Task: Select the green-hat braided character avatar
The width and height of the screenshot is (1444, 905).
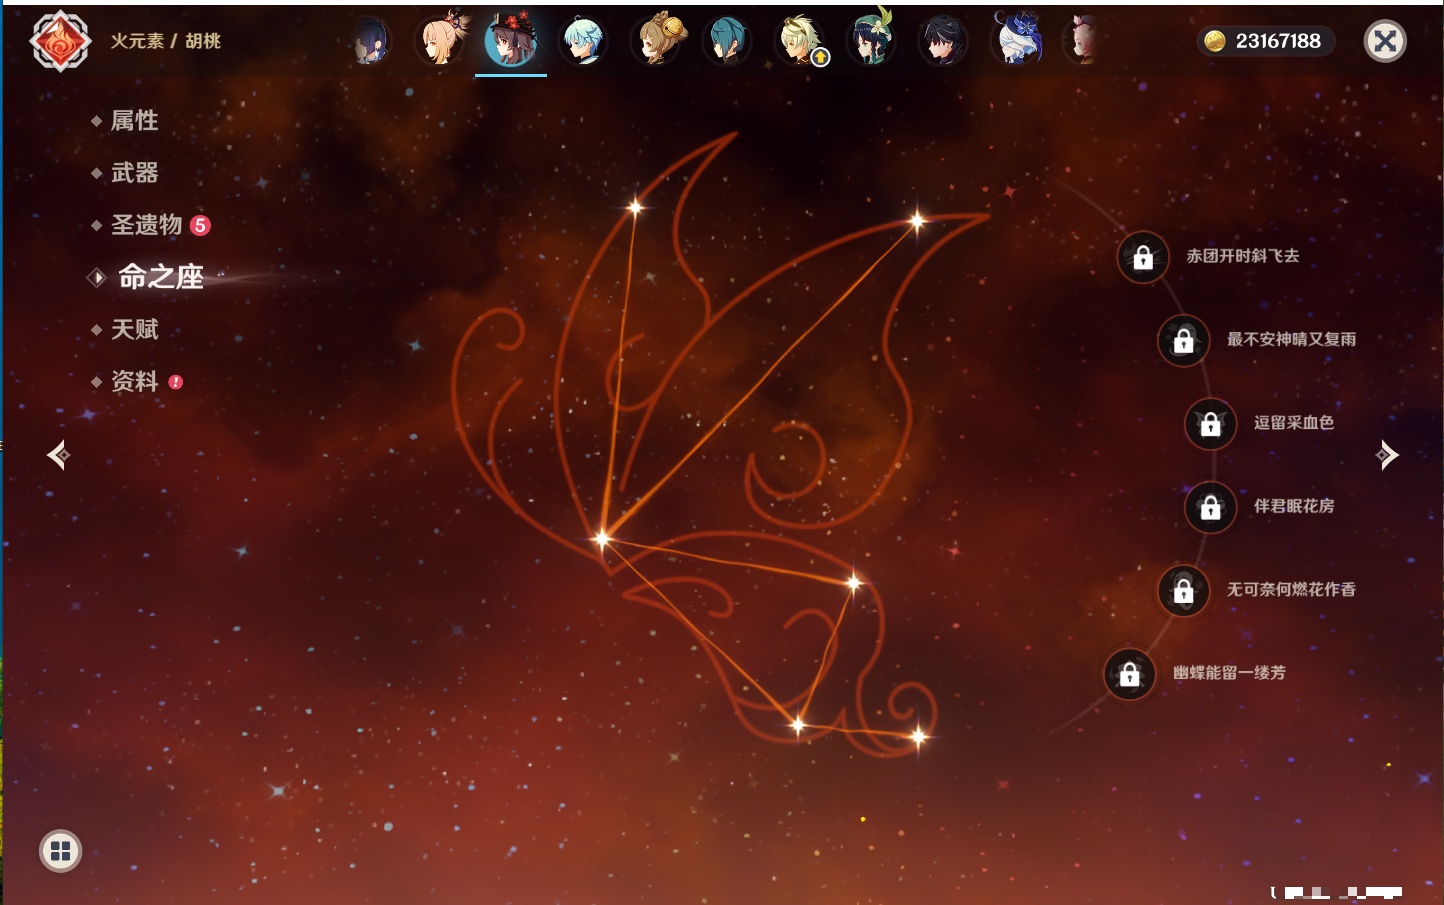Action: point(871,40)
